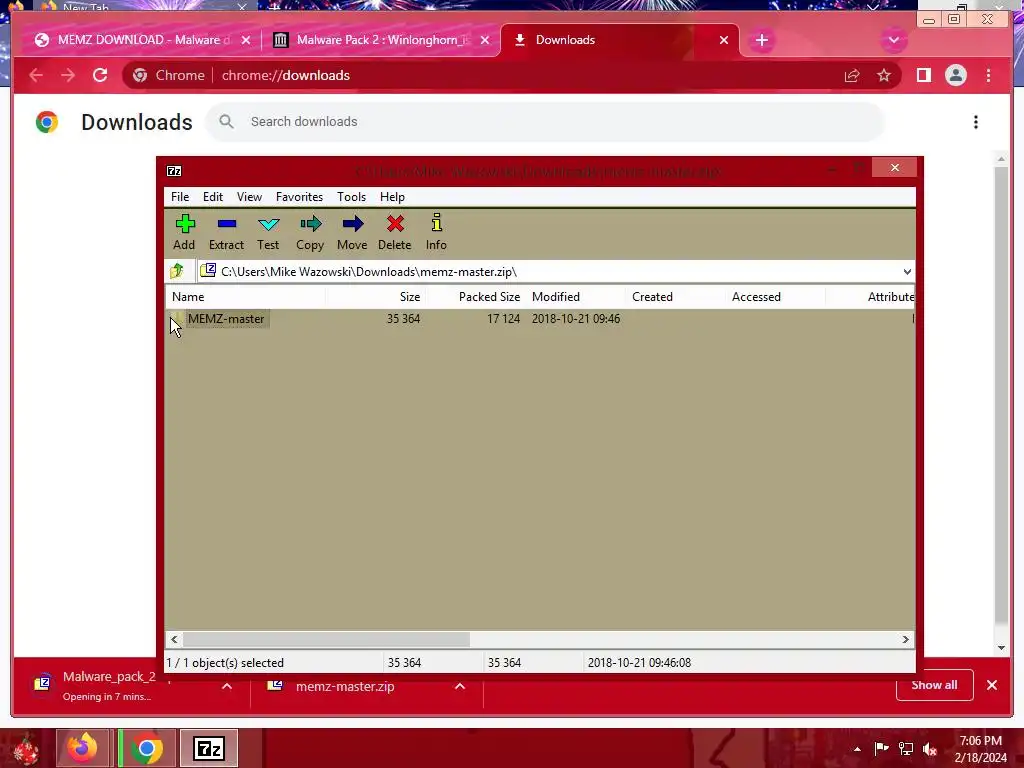The height and width of the screenshot is (768, 1024).
Task: Focus the Search downloads field
Action: tap(545, 121)
